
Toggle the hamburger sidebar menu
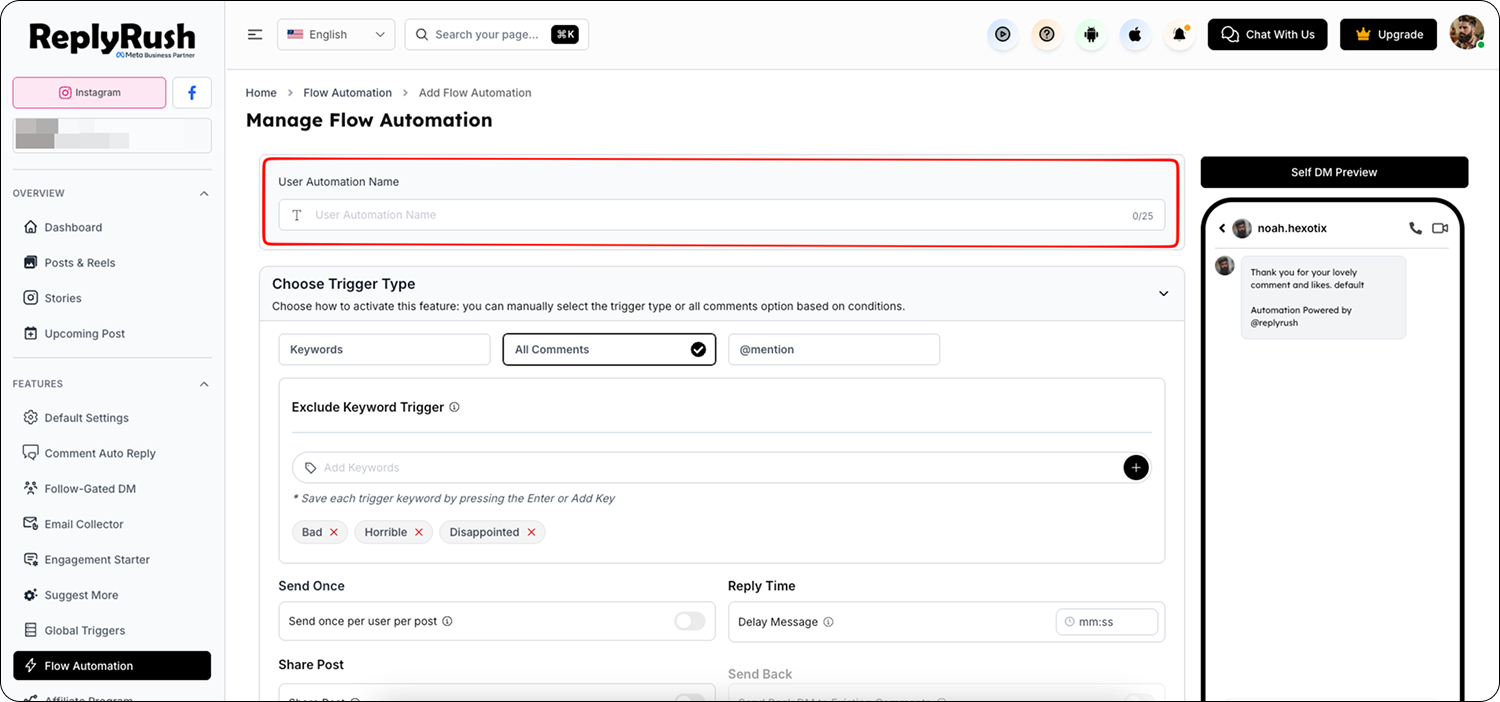coord(255,34)
